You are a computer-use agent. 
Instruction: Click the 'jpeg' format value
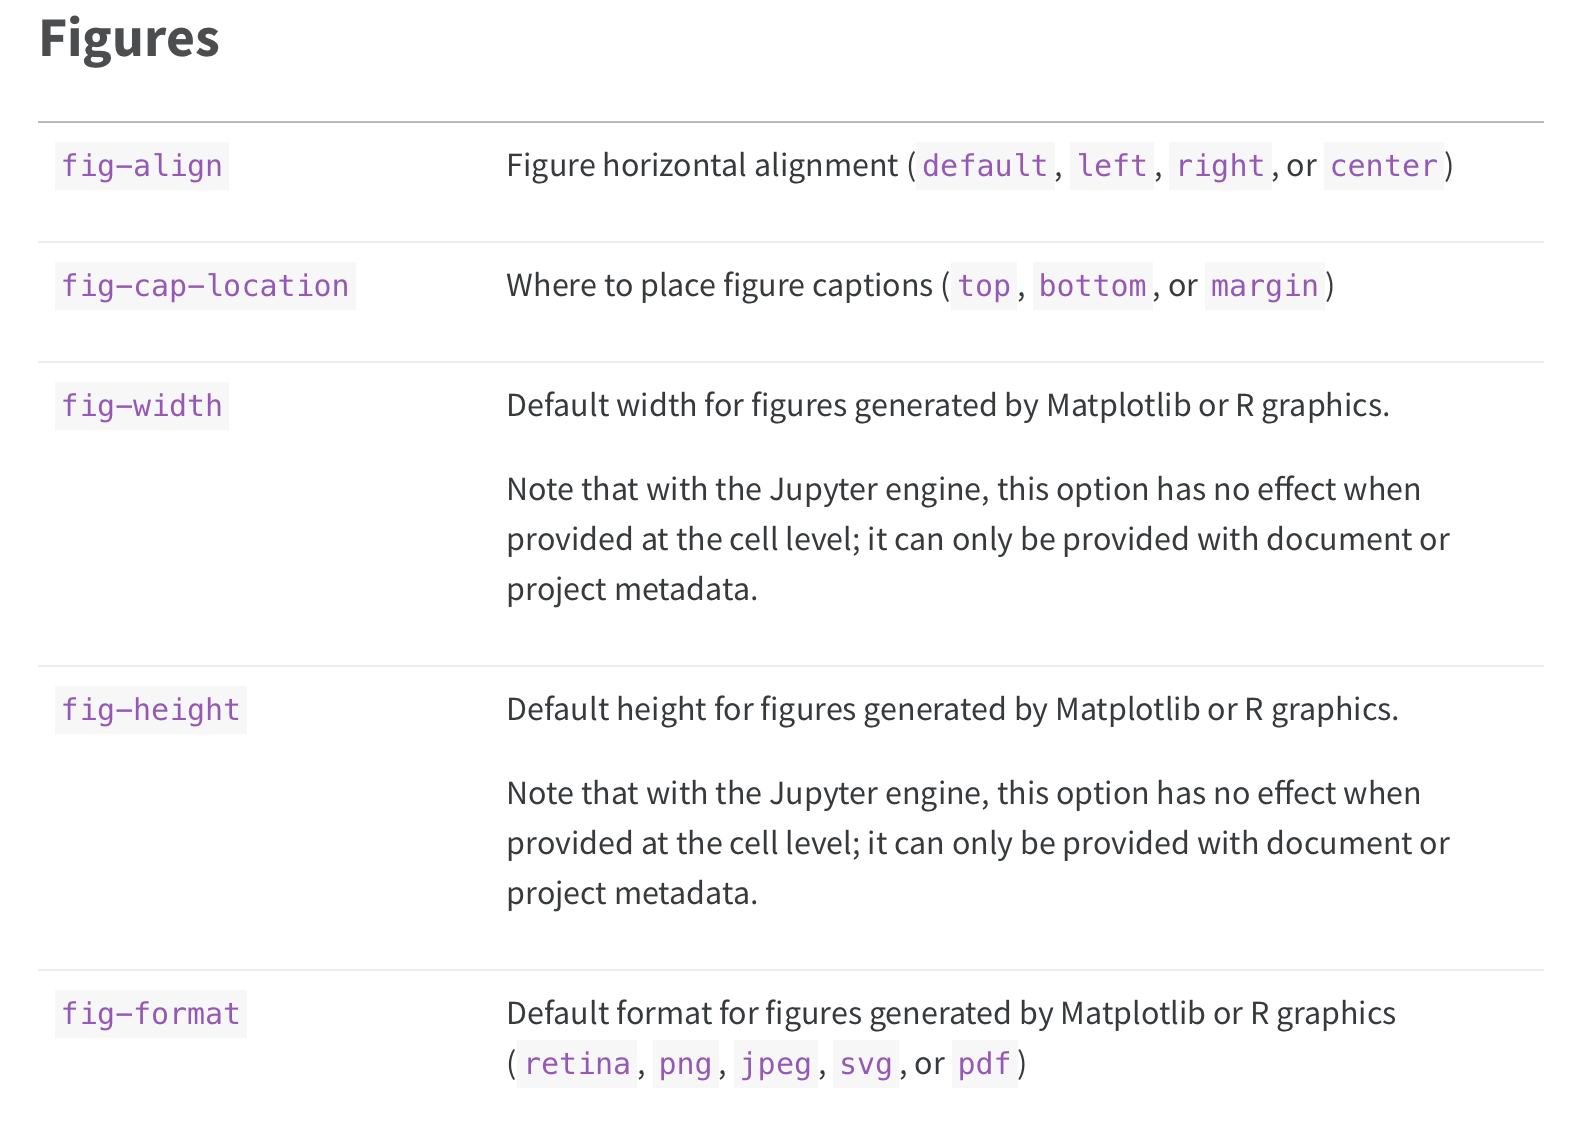point(776,1064)
